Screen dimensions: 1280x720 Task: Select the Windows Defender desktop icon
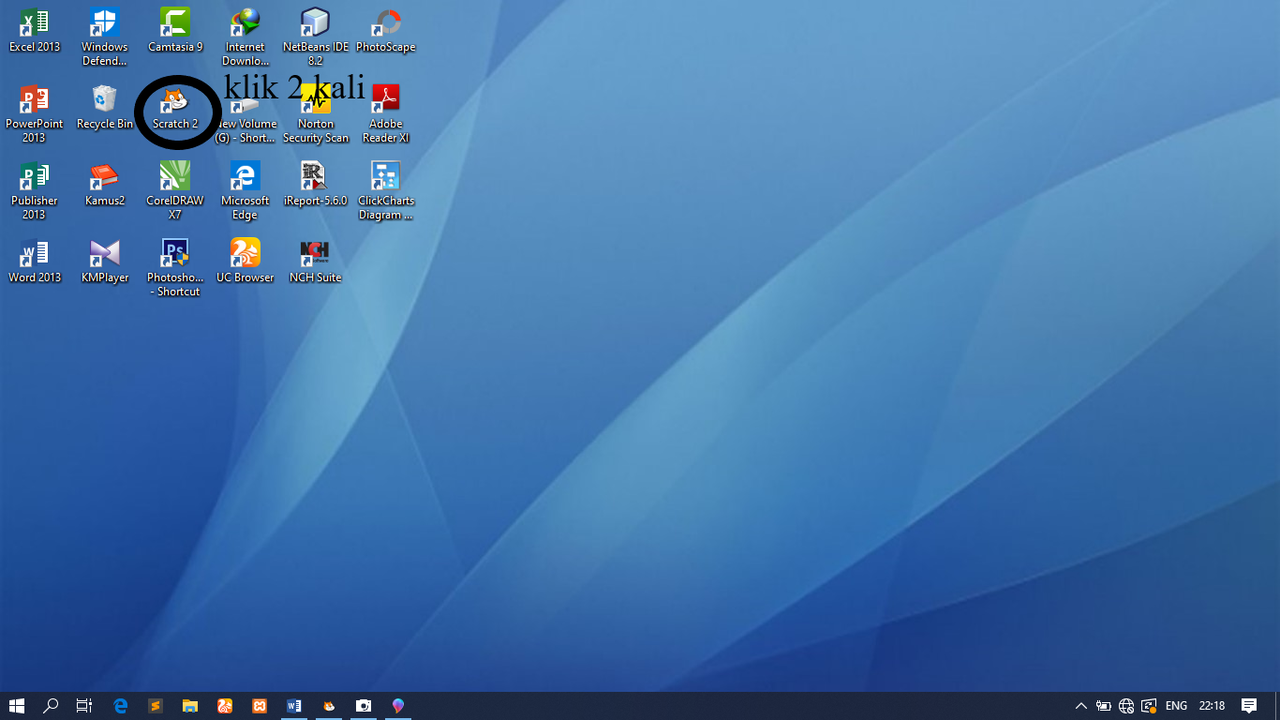[105, 38]
